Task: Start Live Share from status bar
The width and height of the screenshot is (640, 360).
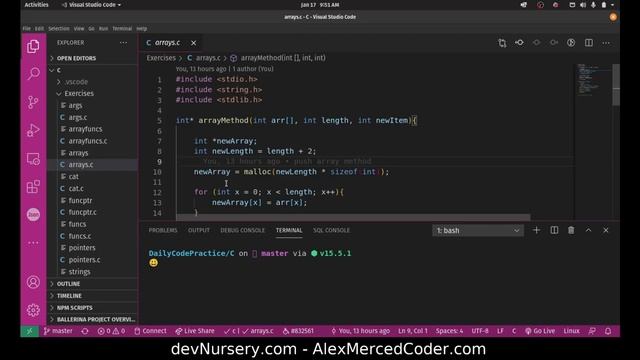Action: click(x=195, y=331)
